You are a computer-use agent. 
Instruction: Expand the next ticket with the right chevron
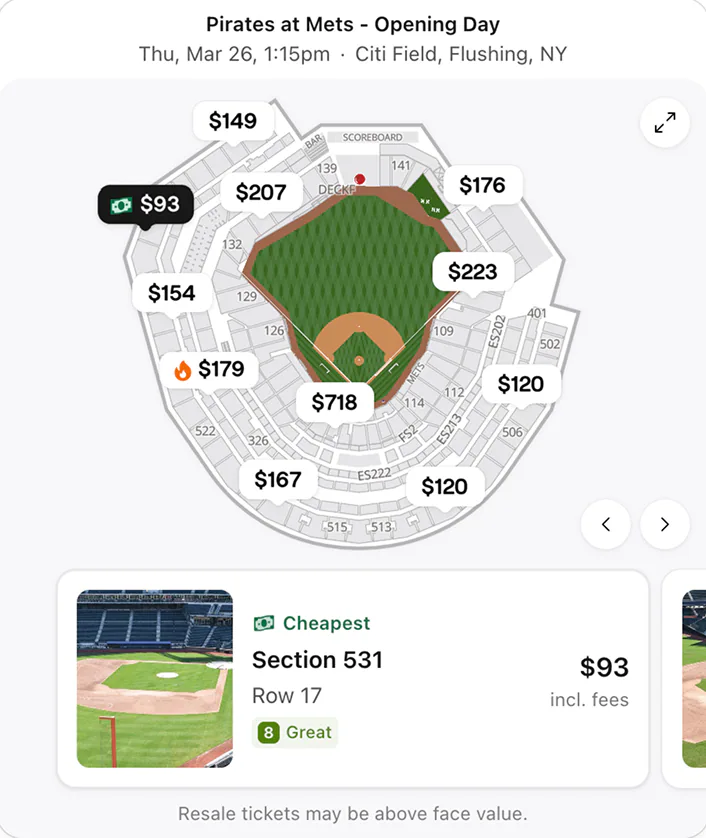(x=663, y=524)
